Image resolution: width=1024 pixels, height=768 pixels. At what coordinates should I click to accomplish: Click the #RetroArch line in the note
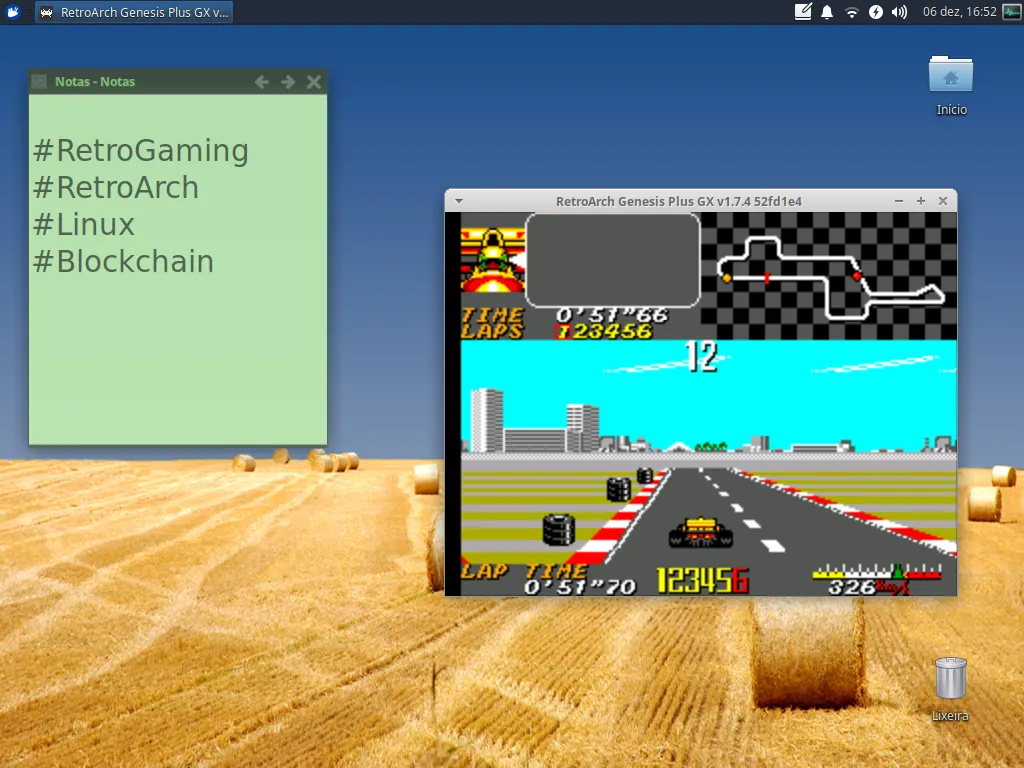[116, 187]
